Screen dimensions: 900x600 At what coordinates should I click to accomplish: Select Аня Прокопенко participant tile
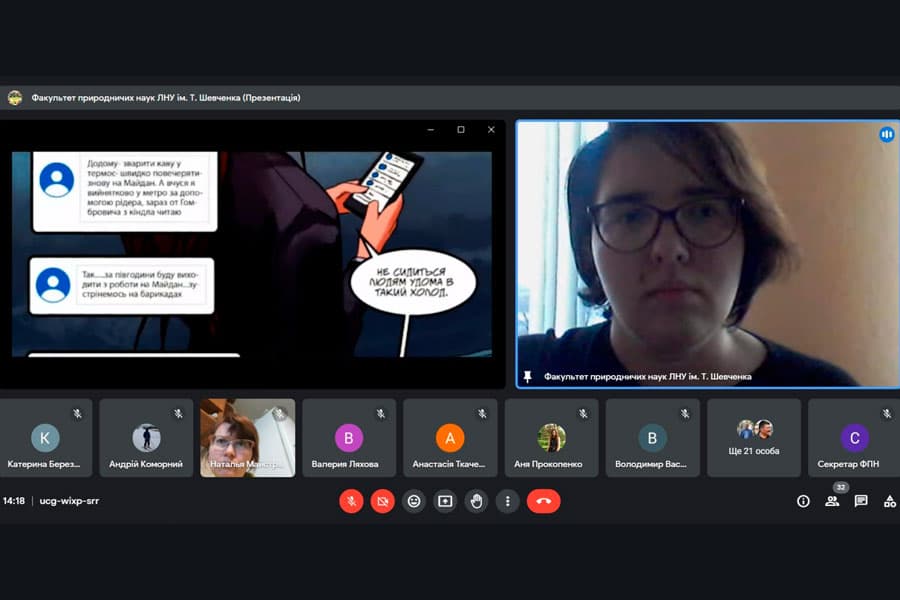[552, 438]
